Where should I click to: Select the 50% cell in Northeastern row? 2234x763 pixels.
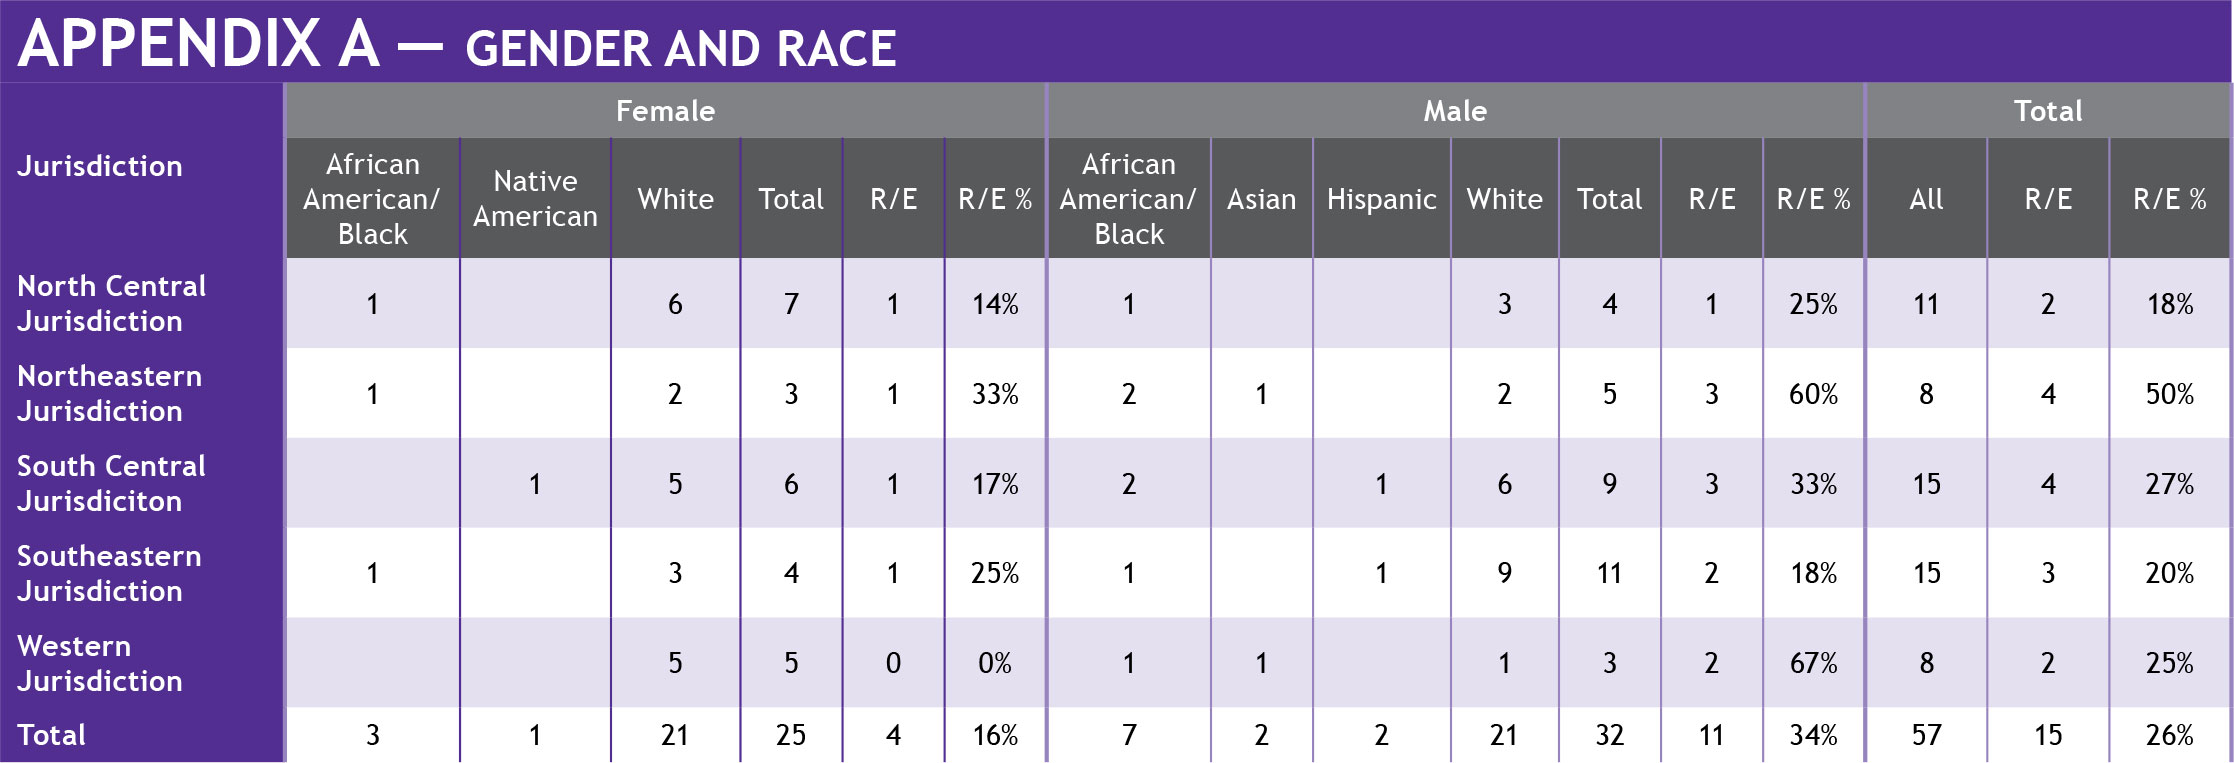click(2169, 394)
